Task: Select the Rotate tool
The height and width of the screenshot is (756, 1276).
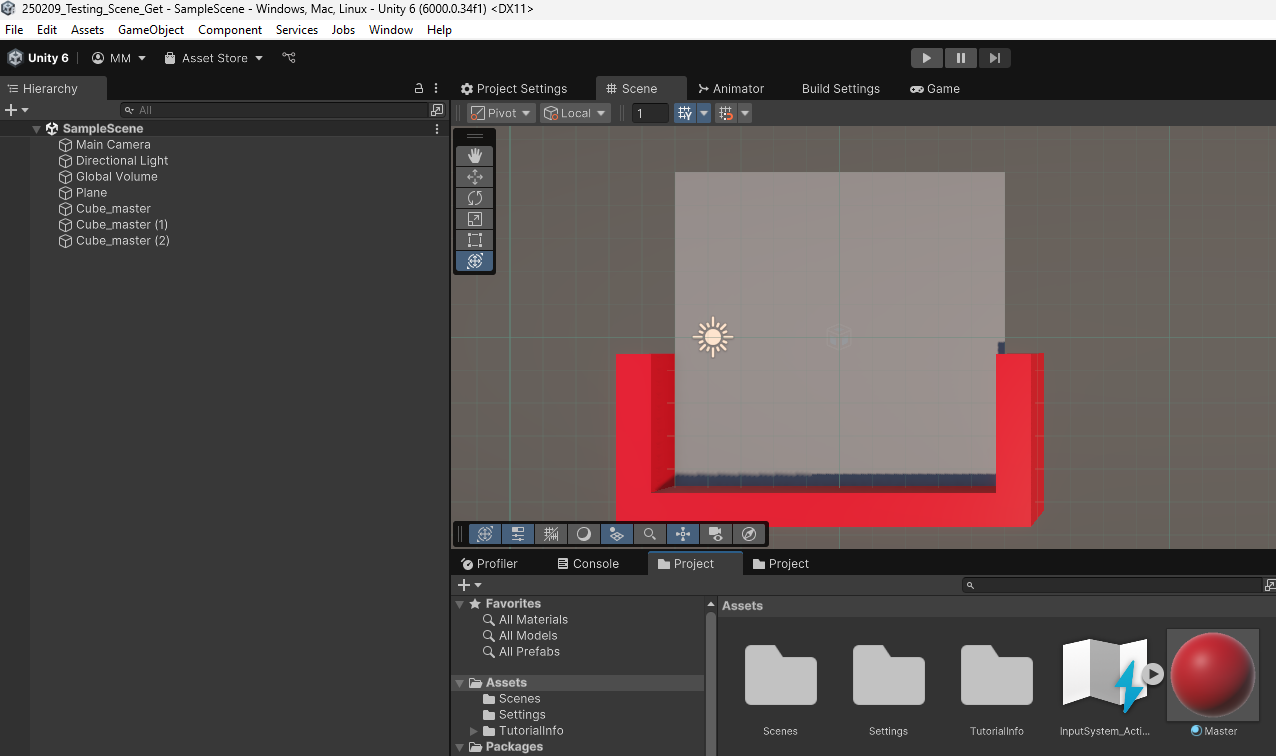Action: (475, 198)
